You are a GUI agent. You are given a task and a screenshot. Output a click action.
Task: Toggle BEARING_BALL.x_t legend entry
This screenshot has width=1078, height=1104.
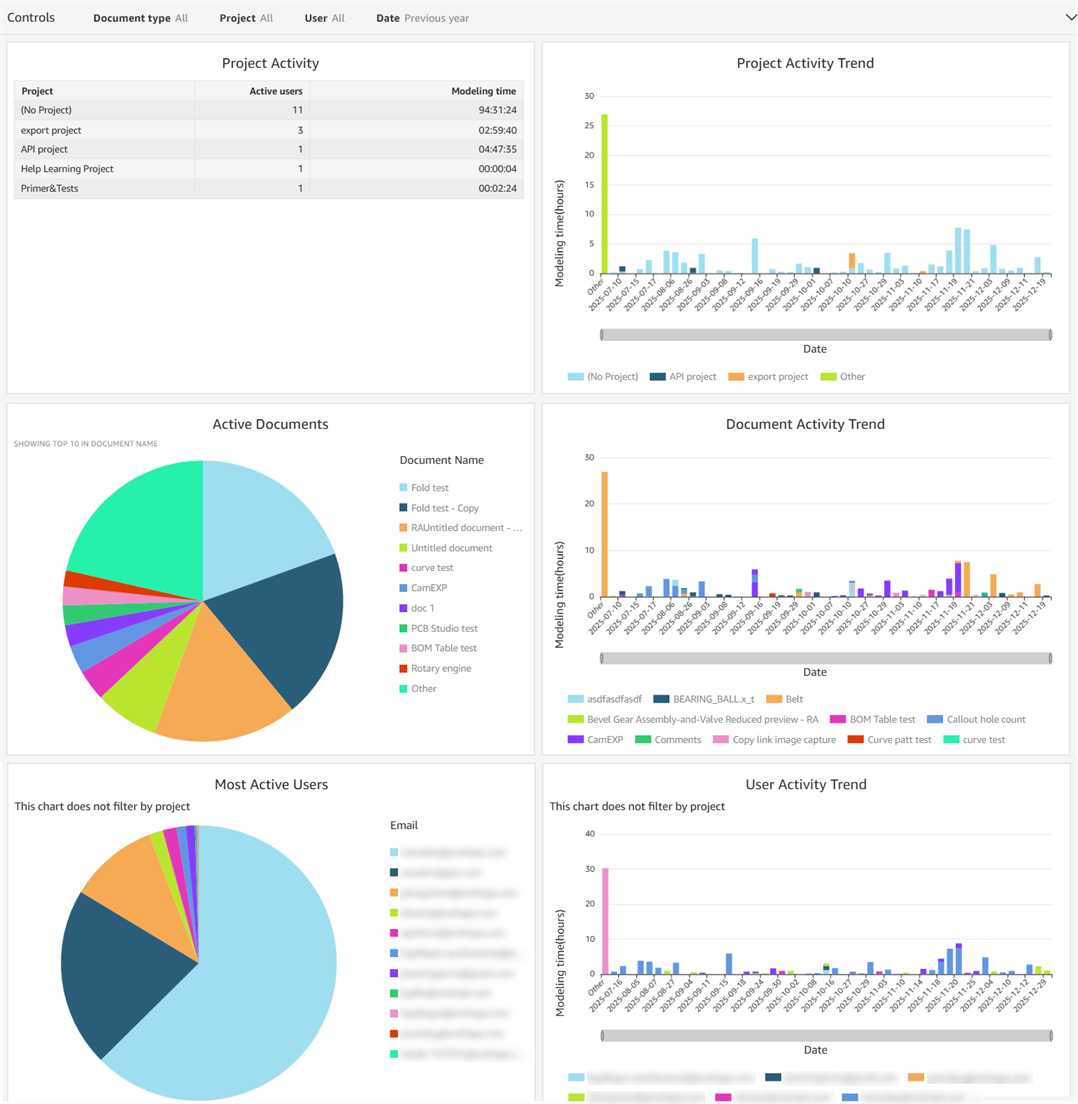(x=703, y=699)
